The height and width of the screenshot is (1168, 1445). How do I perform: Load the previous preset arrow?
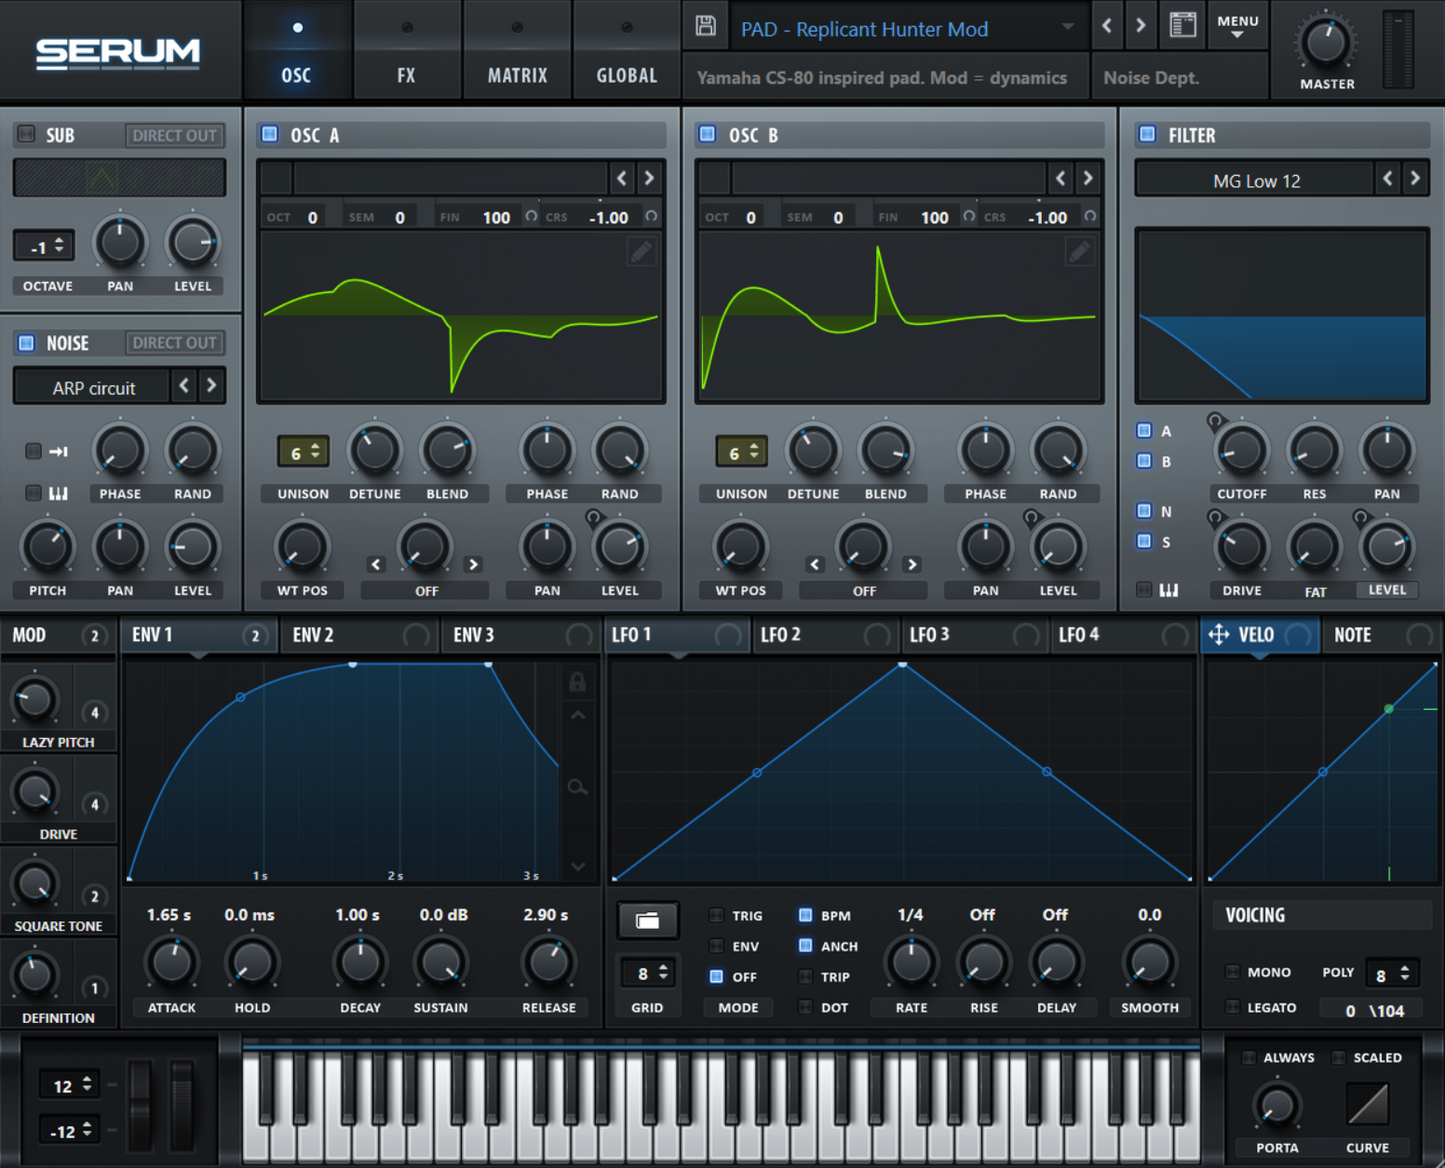point(1107,26)
